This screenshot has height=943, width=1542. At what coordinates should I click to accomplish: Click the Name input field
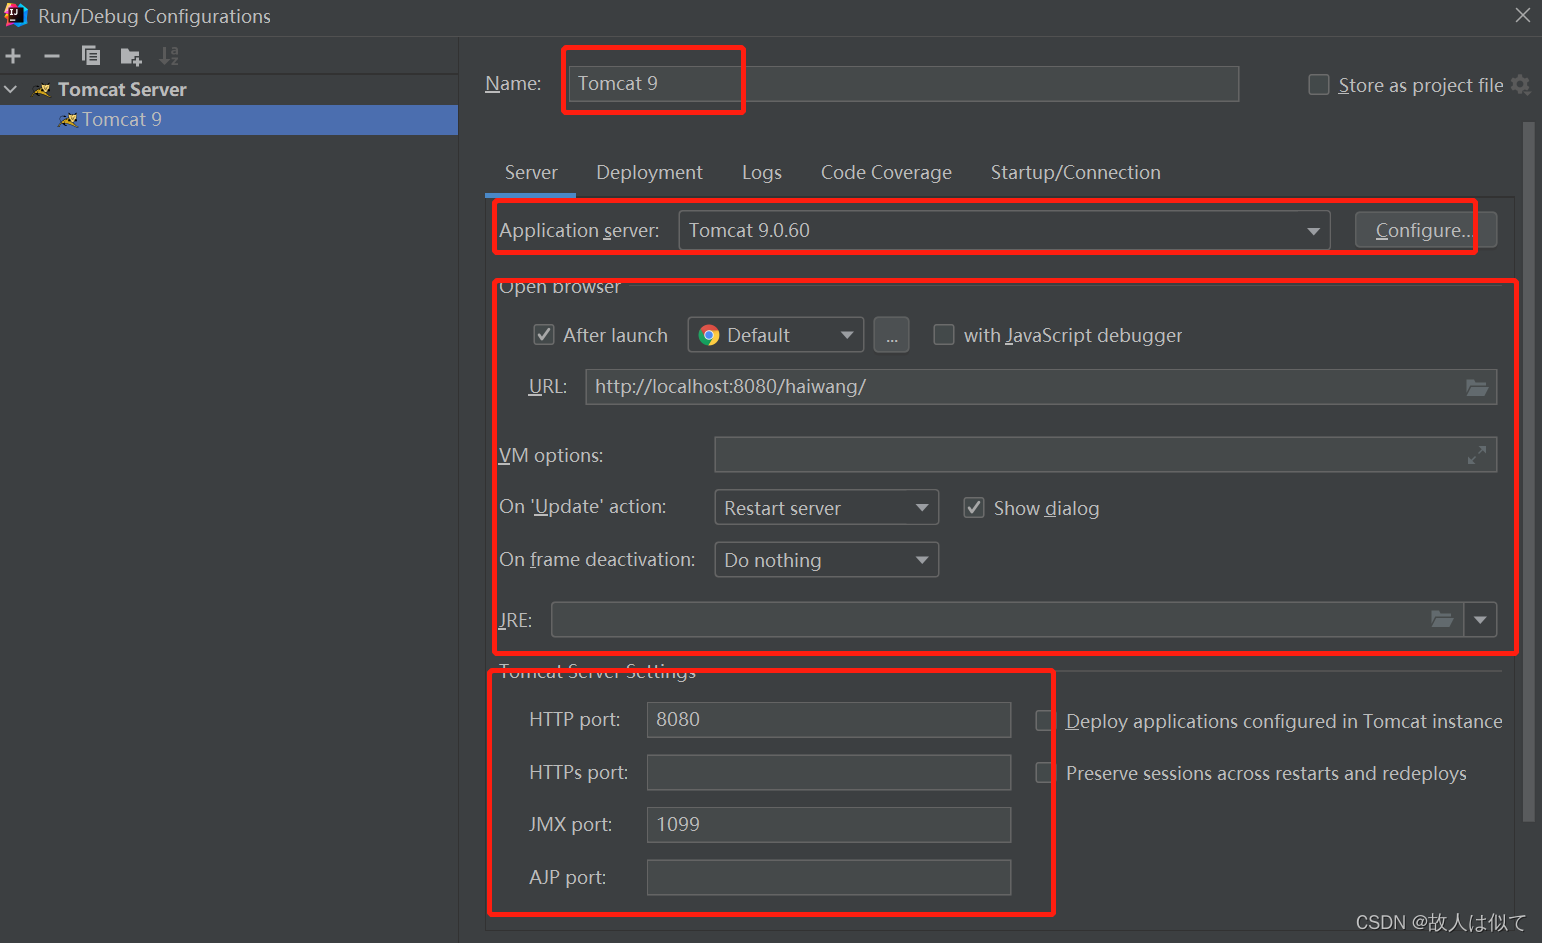tap(903, 84)
